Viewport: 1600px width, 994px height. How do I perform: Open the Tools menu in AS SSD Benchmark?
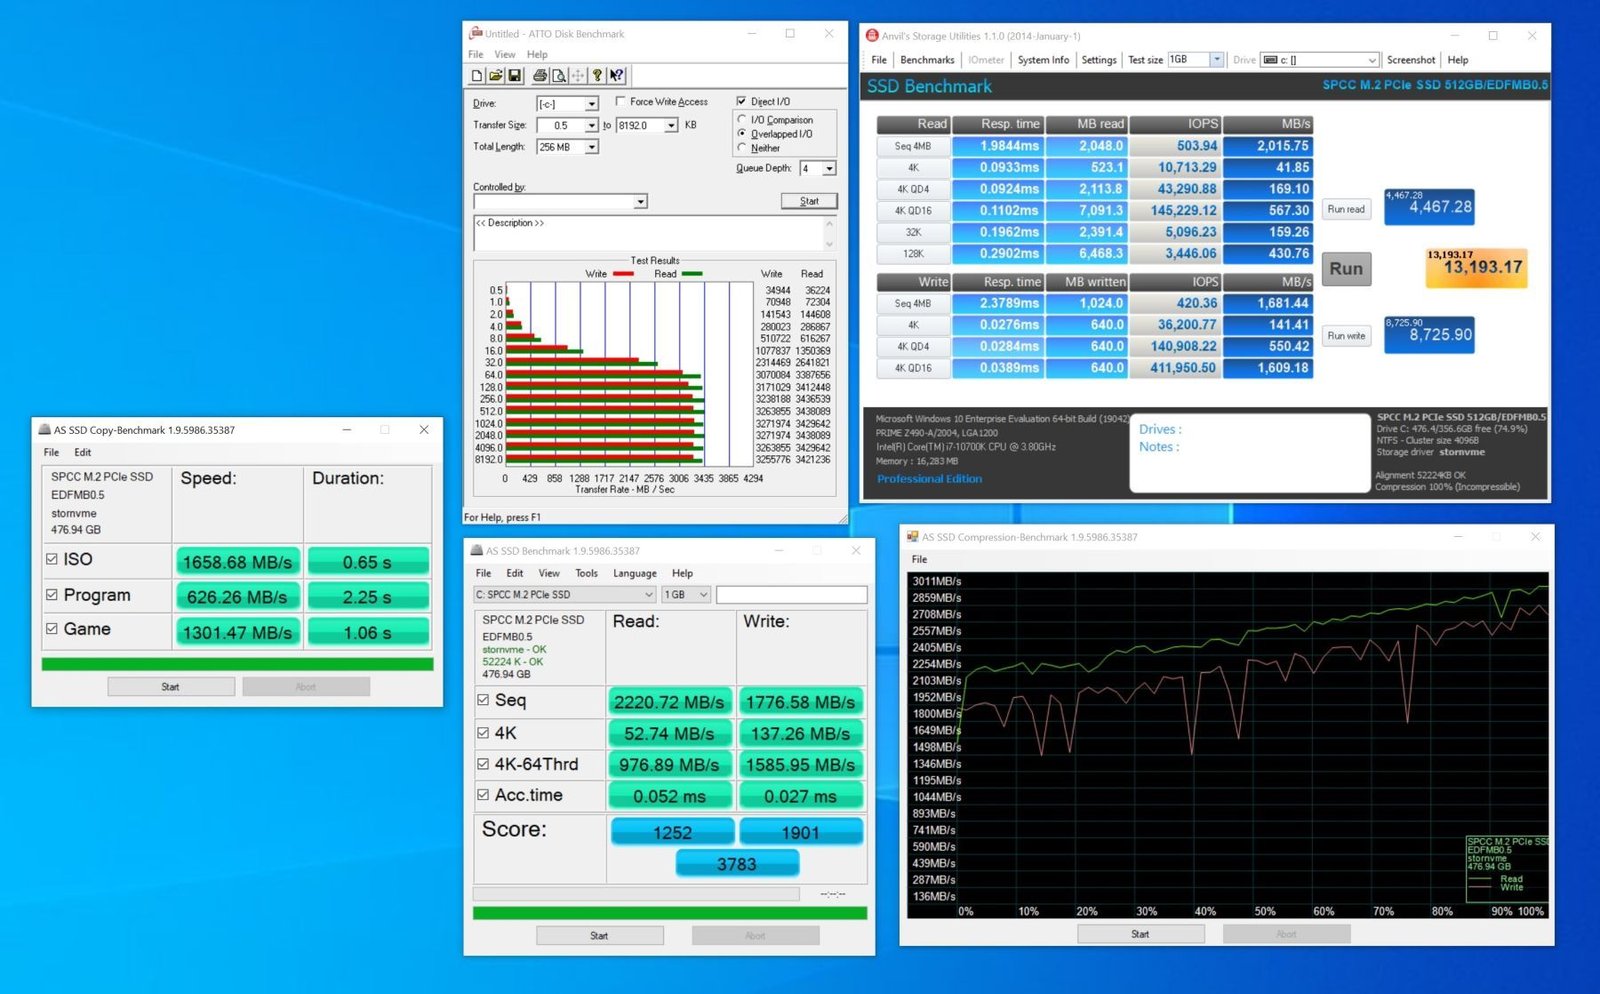click(x=586, y=573)
